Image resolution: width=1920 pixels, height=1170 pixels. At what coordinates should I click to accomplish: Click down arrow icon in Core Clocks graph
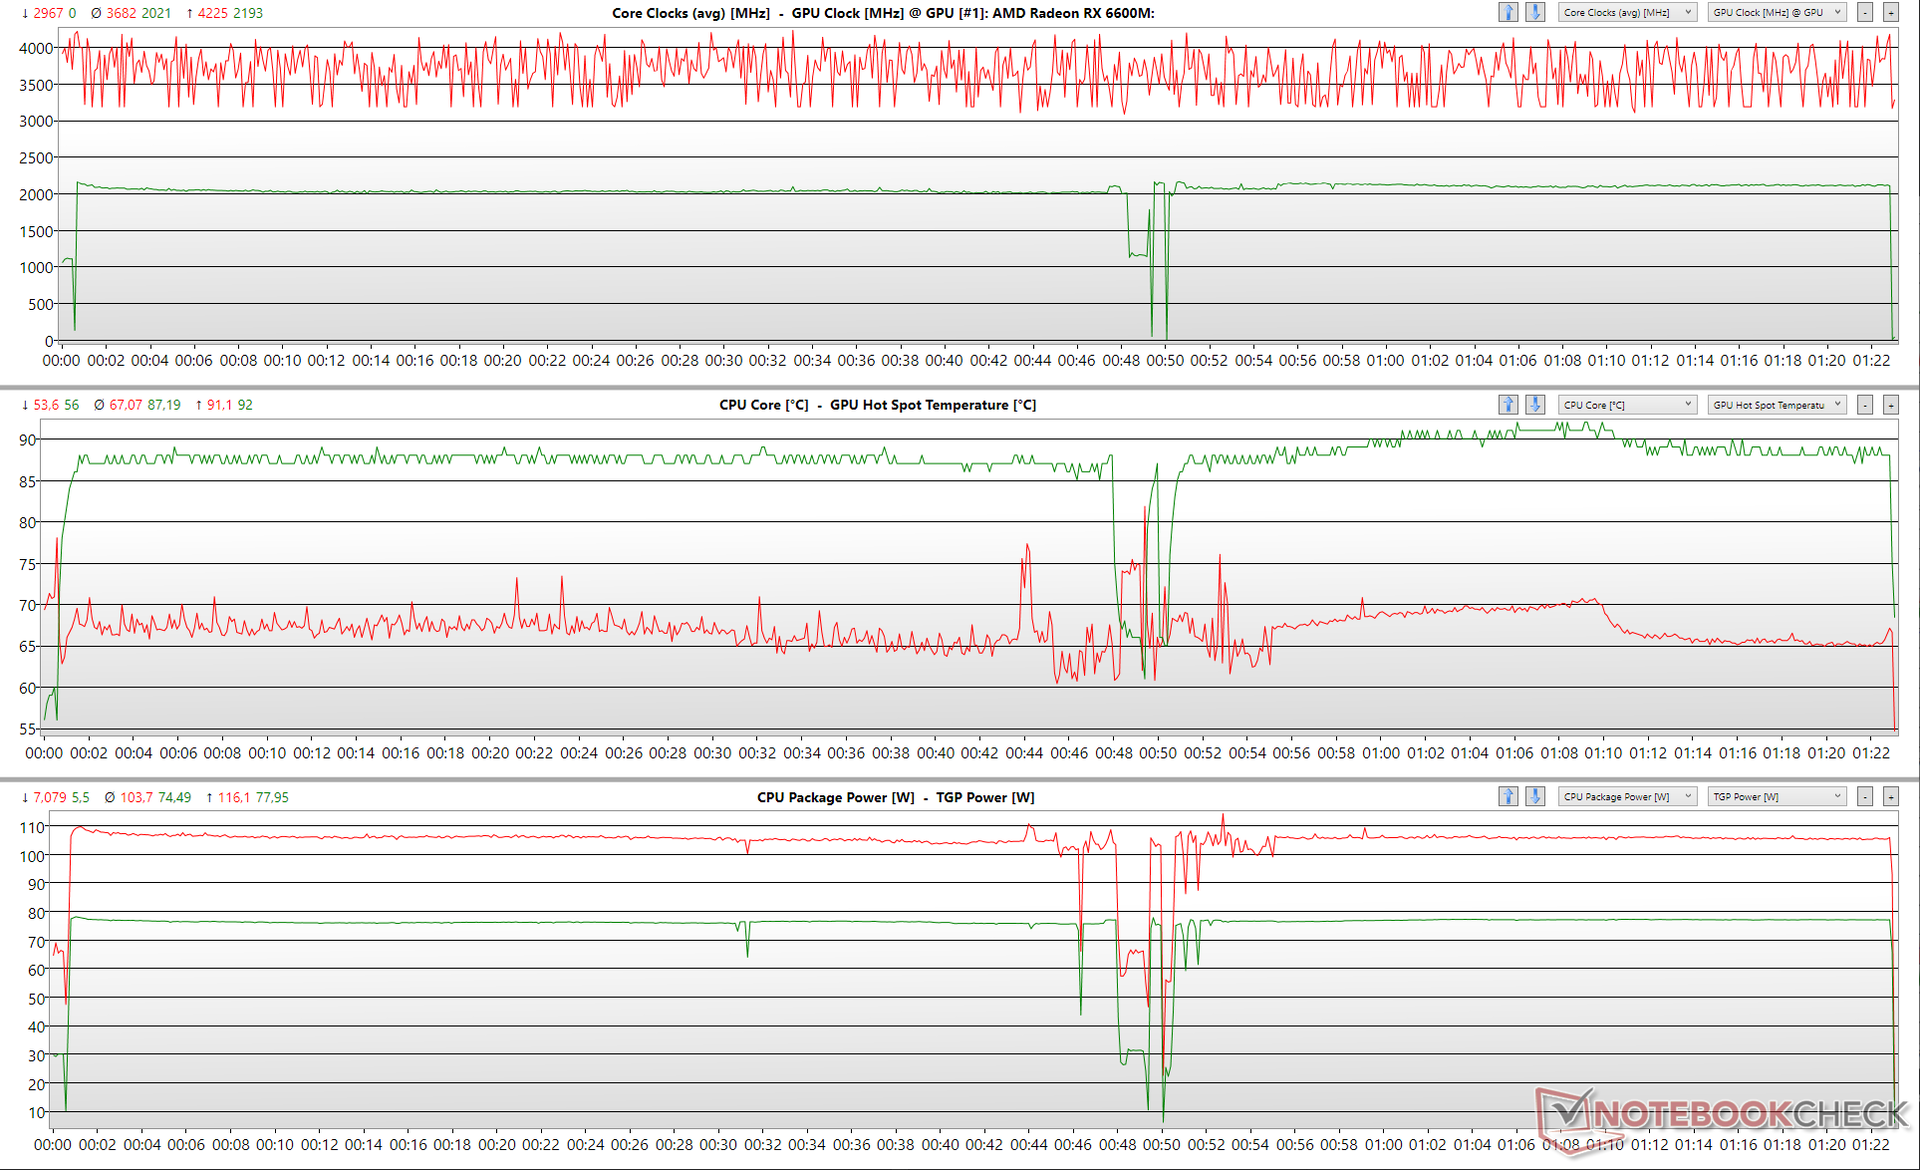pyautogui.click(x=1535, y=12)
